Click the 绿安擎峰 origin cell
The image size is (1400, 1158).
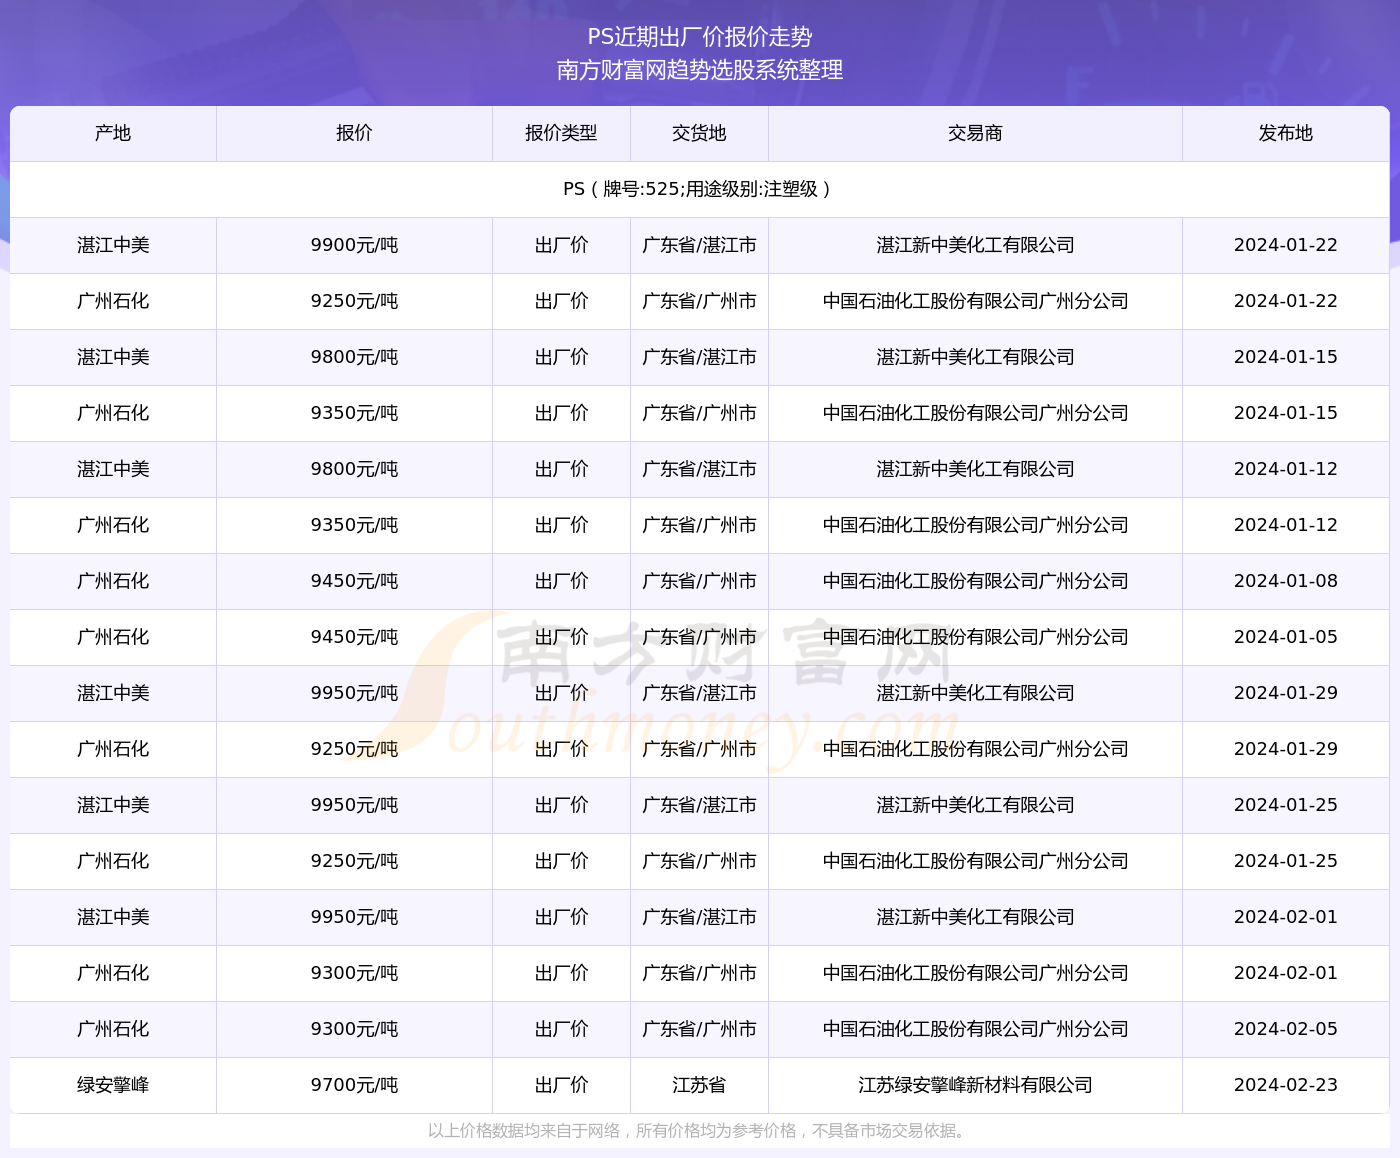(x=113, y=1085)
